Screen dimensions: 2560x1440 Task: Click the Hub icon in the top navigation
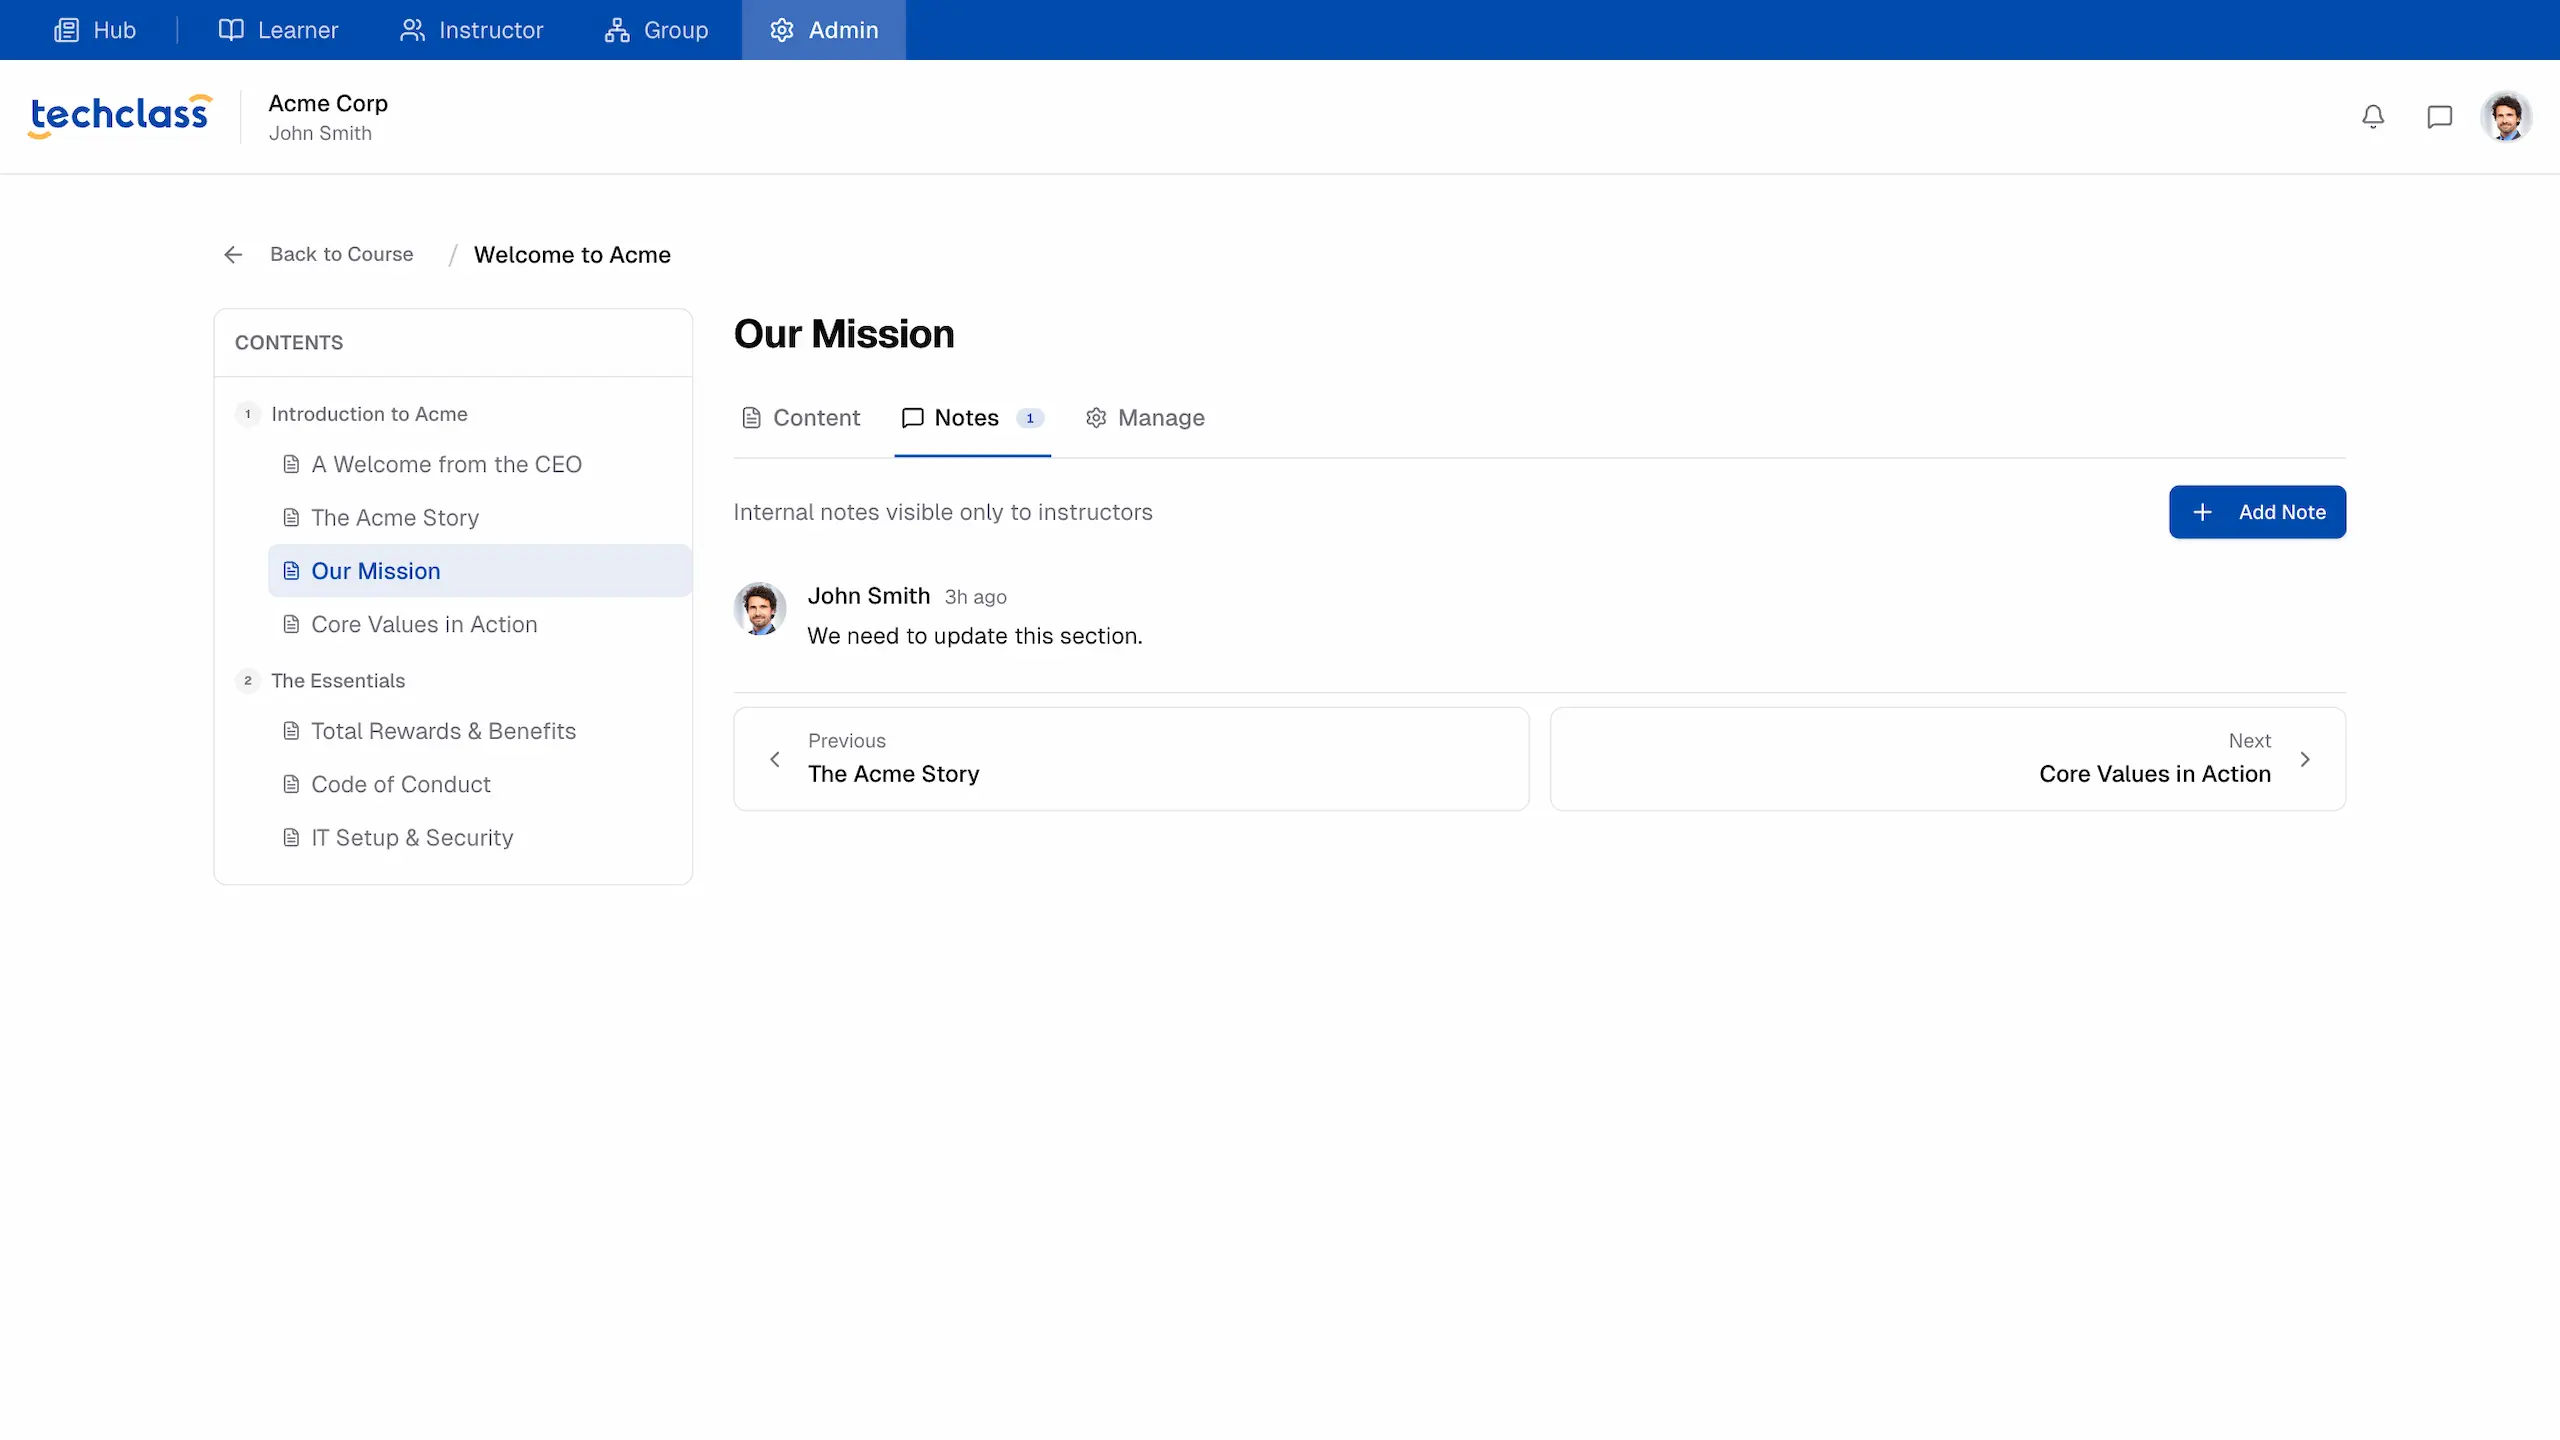pos(66,29)
